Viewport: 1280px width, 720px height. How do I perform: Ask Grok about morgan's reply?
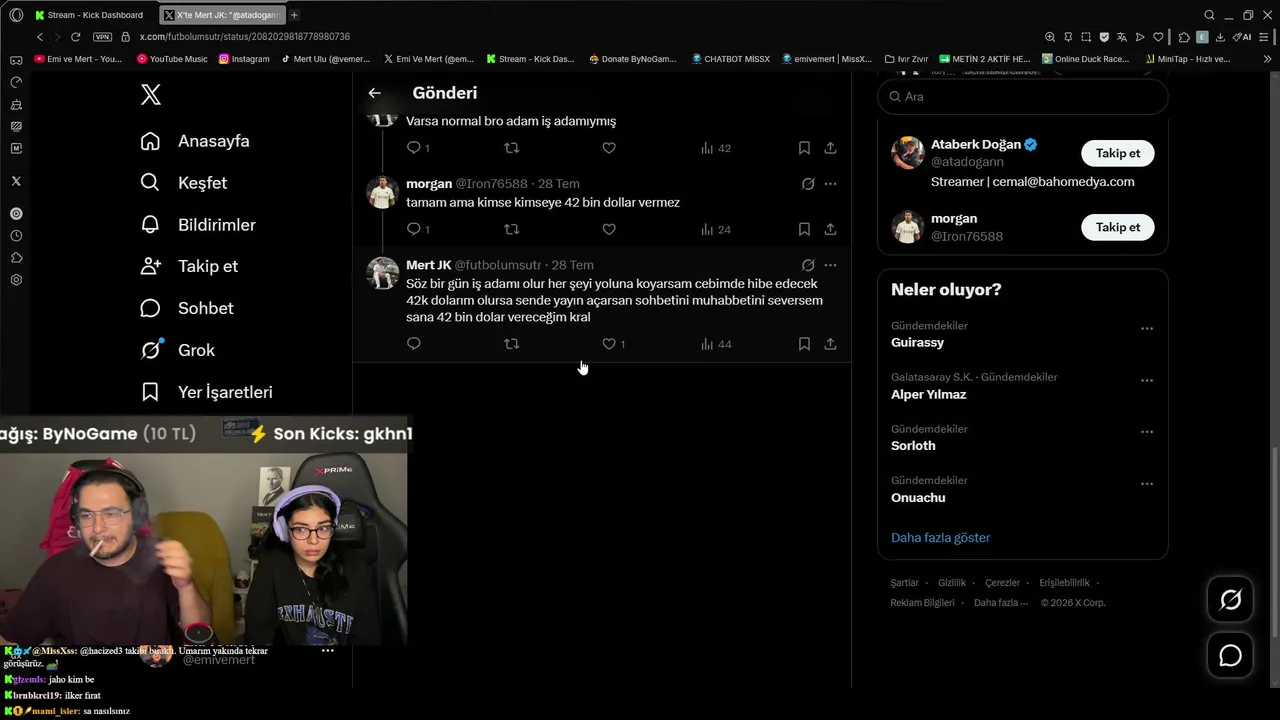[x=808, y=184]
